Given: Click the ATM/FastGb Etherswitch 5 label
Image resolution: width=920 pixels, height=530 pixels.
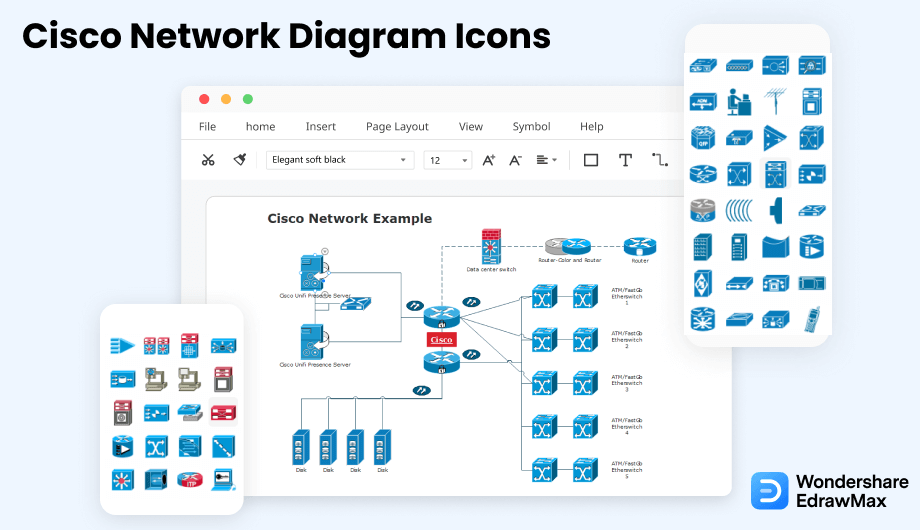Looking at the screenshot, I should [x=627, y=470].
